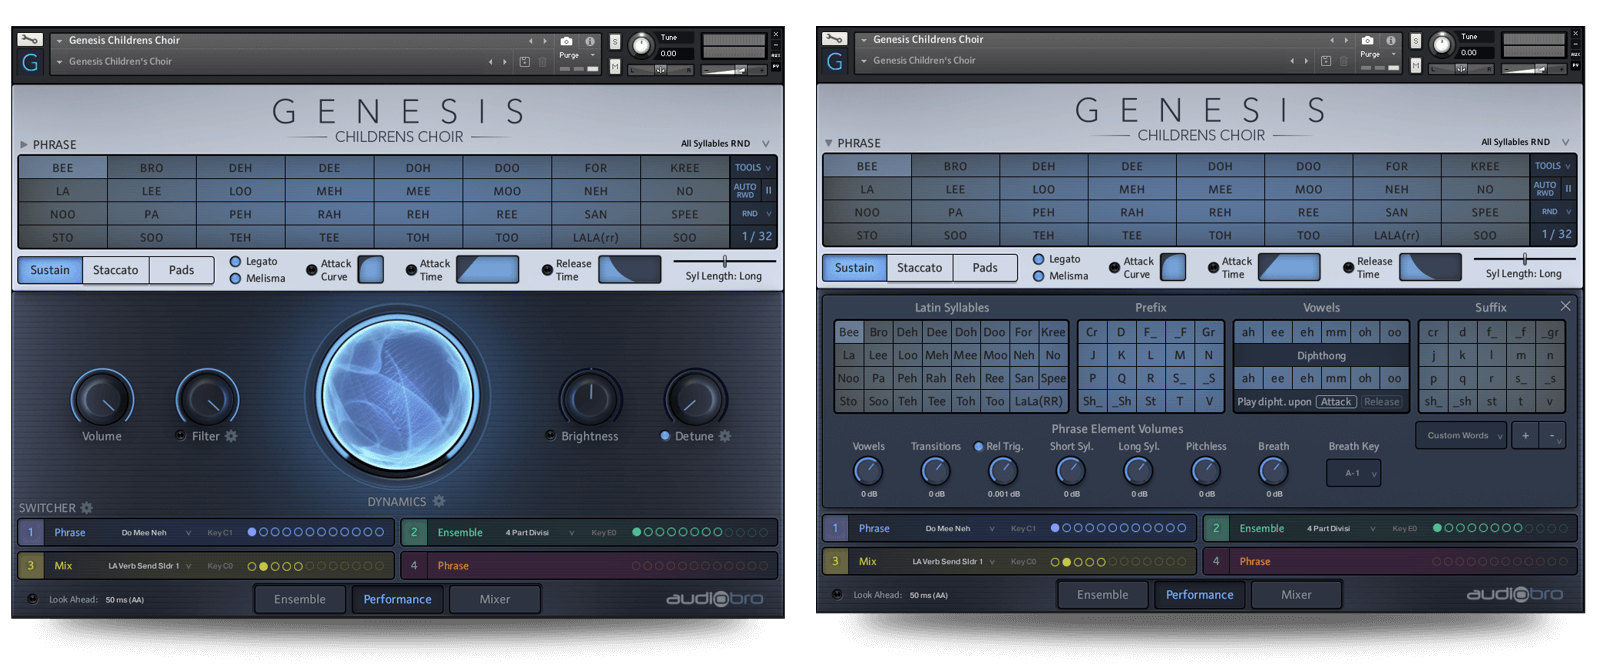Open the Breath Key A-1 dropdown
This screenshot has width=1600, height=672.
[x=1353, y=473]
